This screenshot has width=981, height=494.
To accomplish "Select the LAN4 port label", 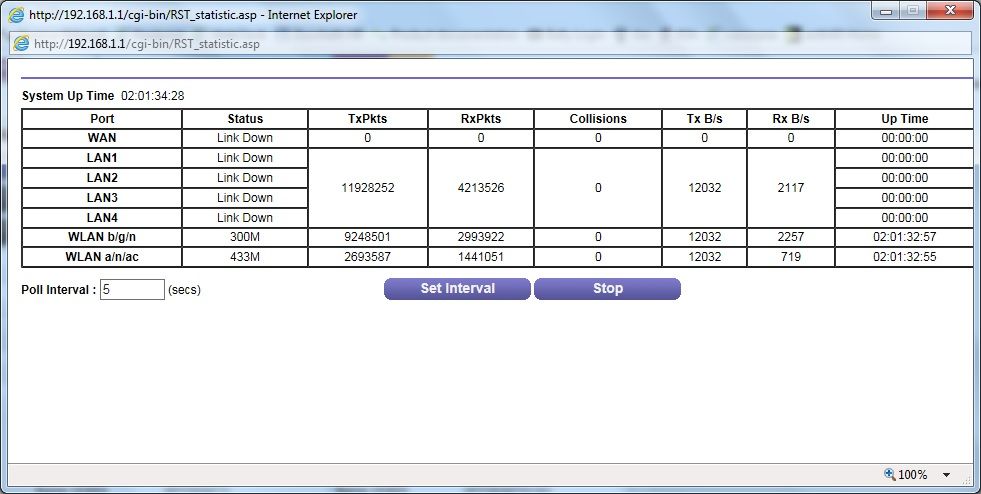I will pos(102,218).
